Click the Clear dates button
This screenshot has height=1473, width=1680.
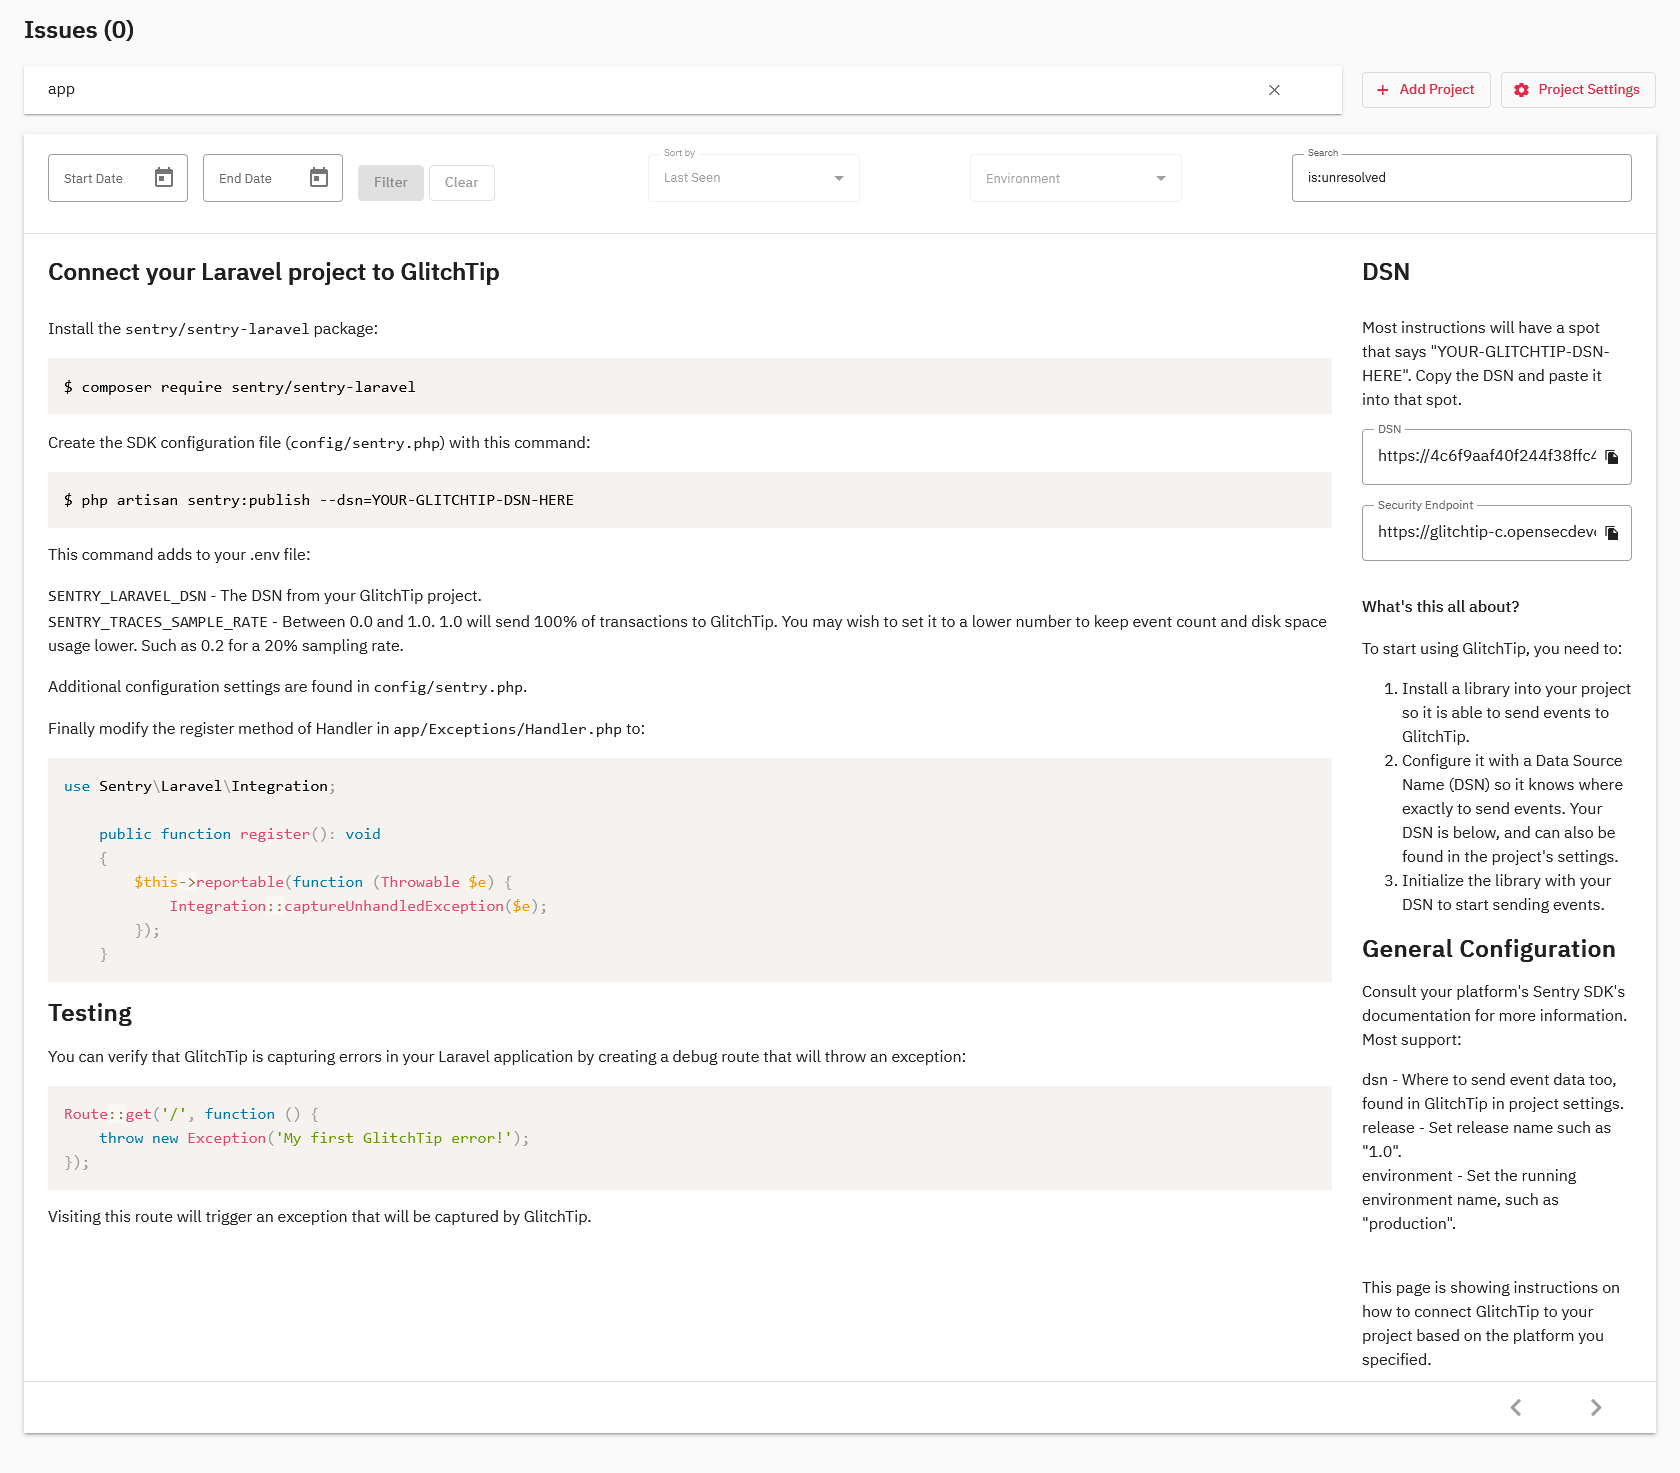pos(462,183)
